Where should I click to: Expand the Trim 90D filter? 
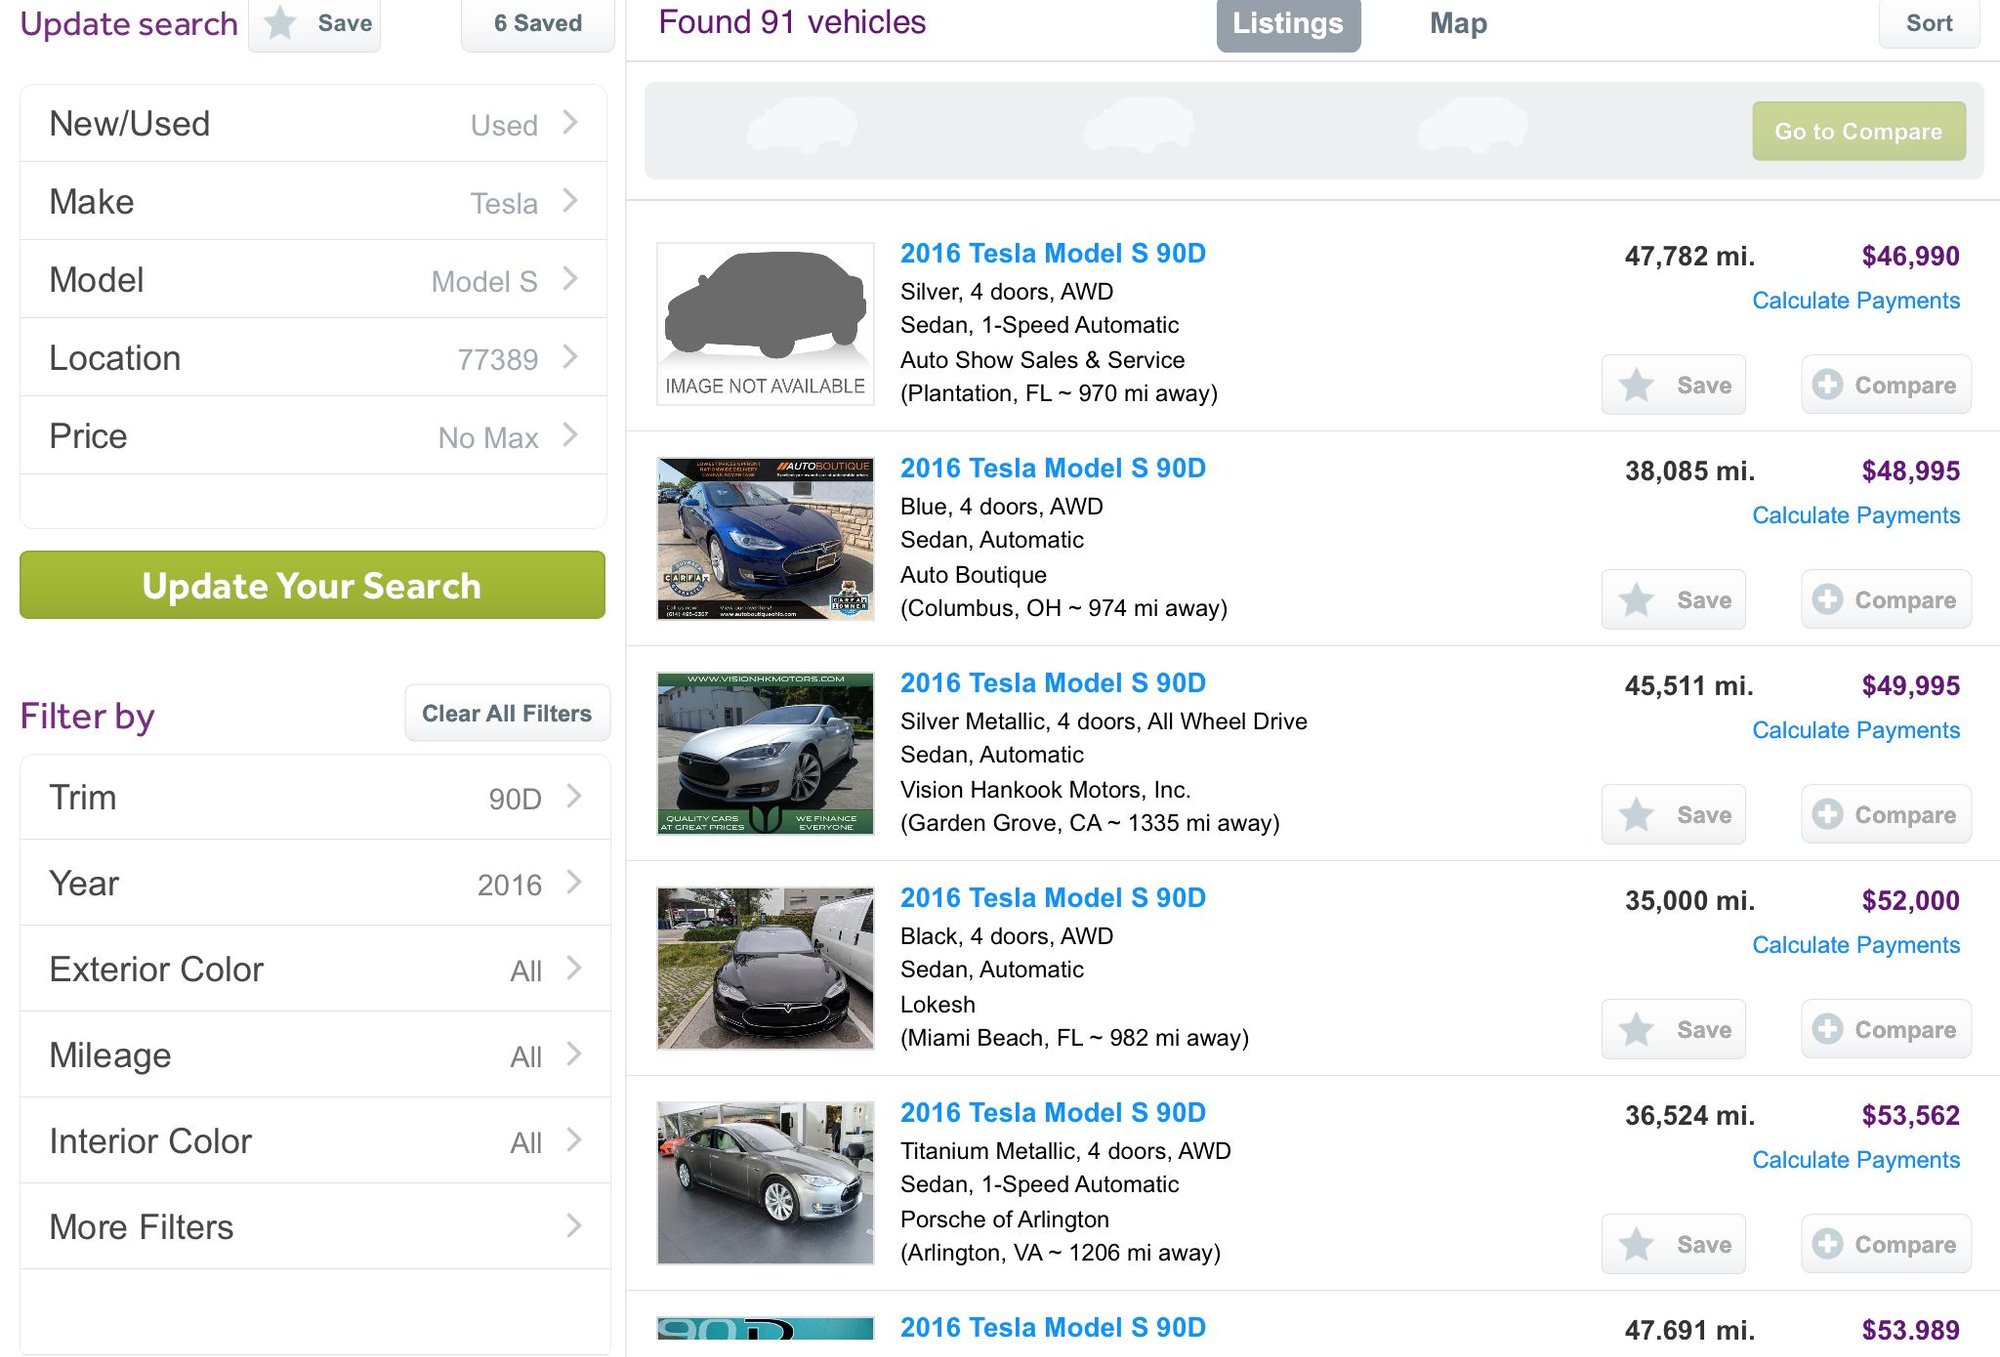(314, 798)
